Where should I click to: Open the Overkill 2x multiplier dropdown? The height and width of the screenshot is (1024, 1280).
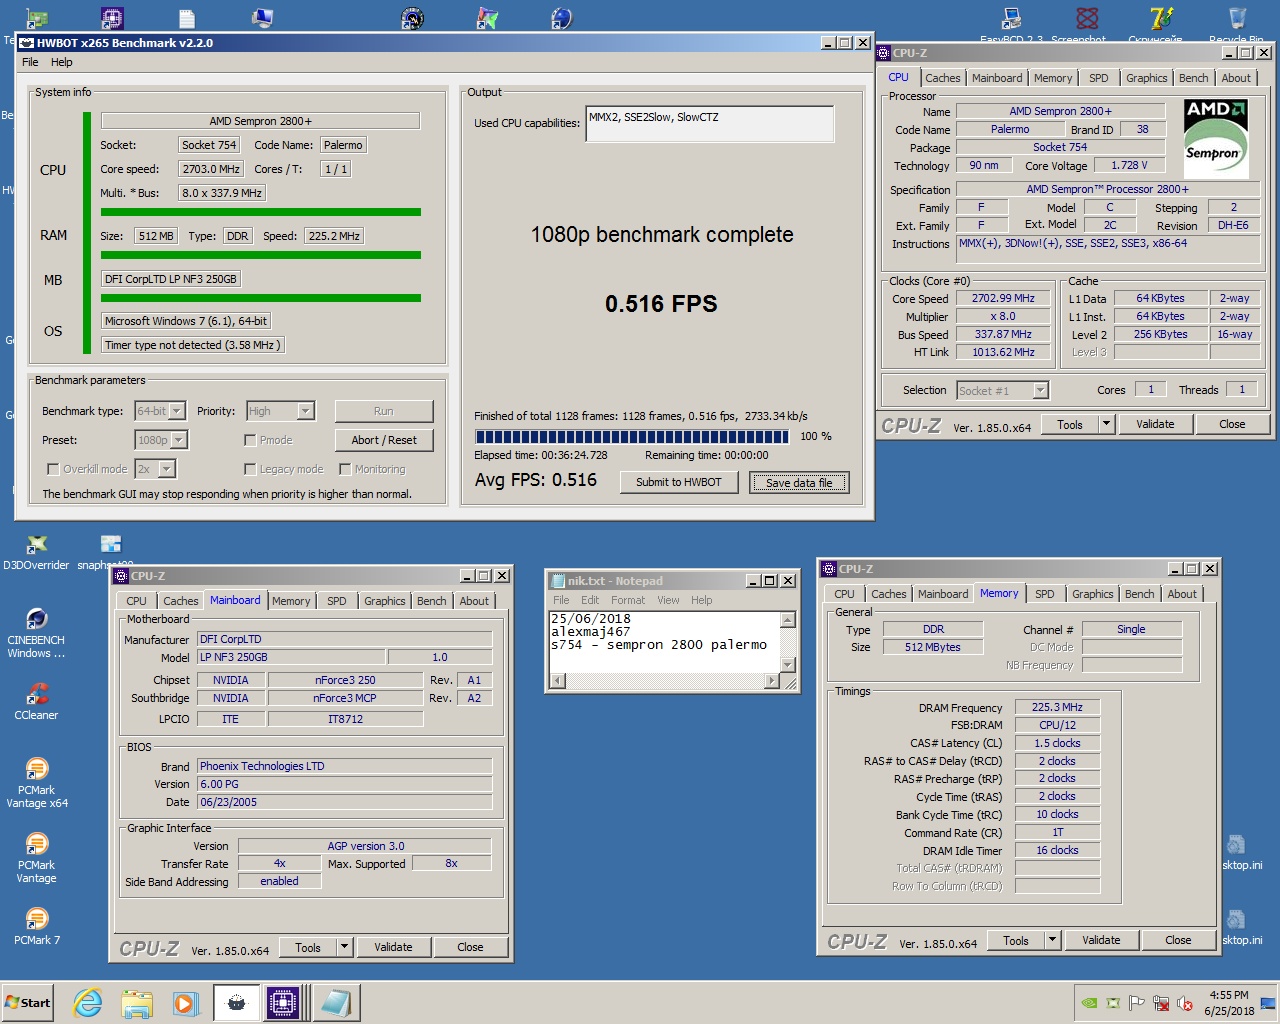(155, 469)
